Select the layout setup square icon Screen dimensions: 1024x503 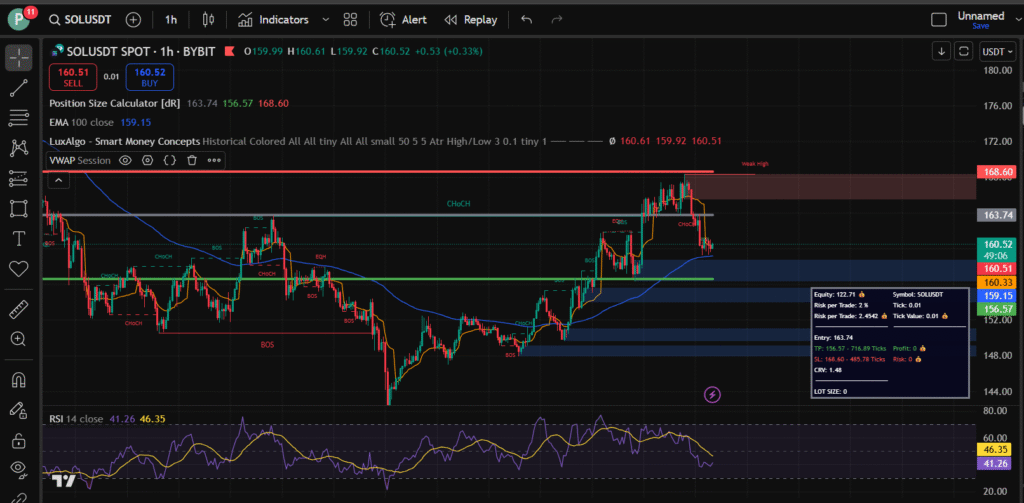click(938, 20)
